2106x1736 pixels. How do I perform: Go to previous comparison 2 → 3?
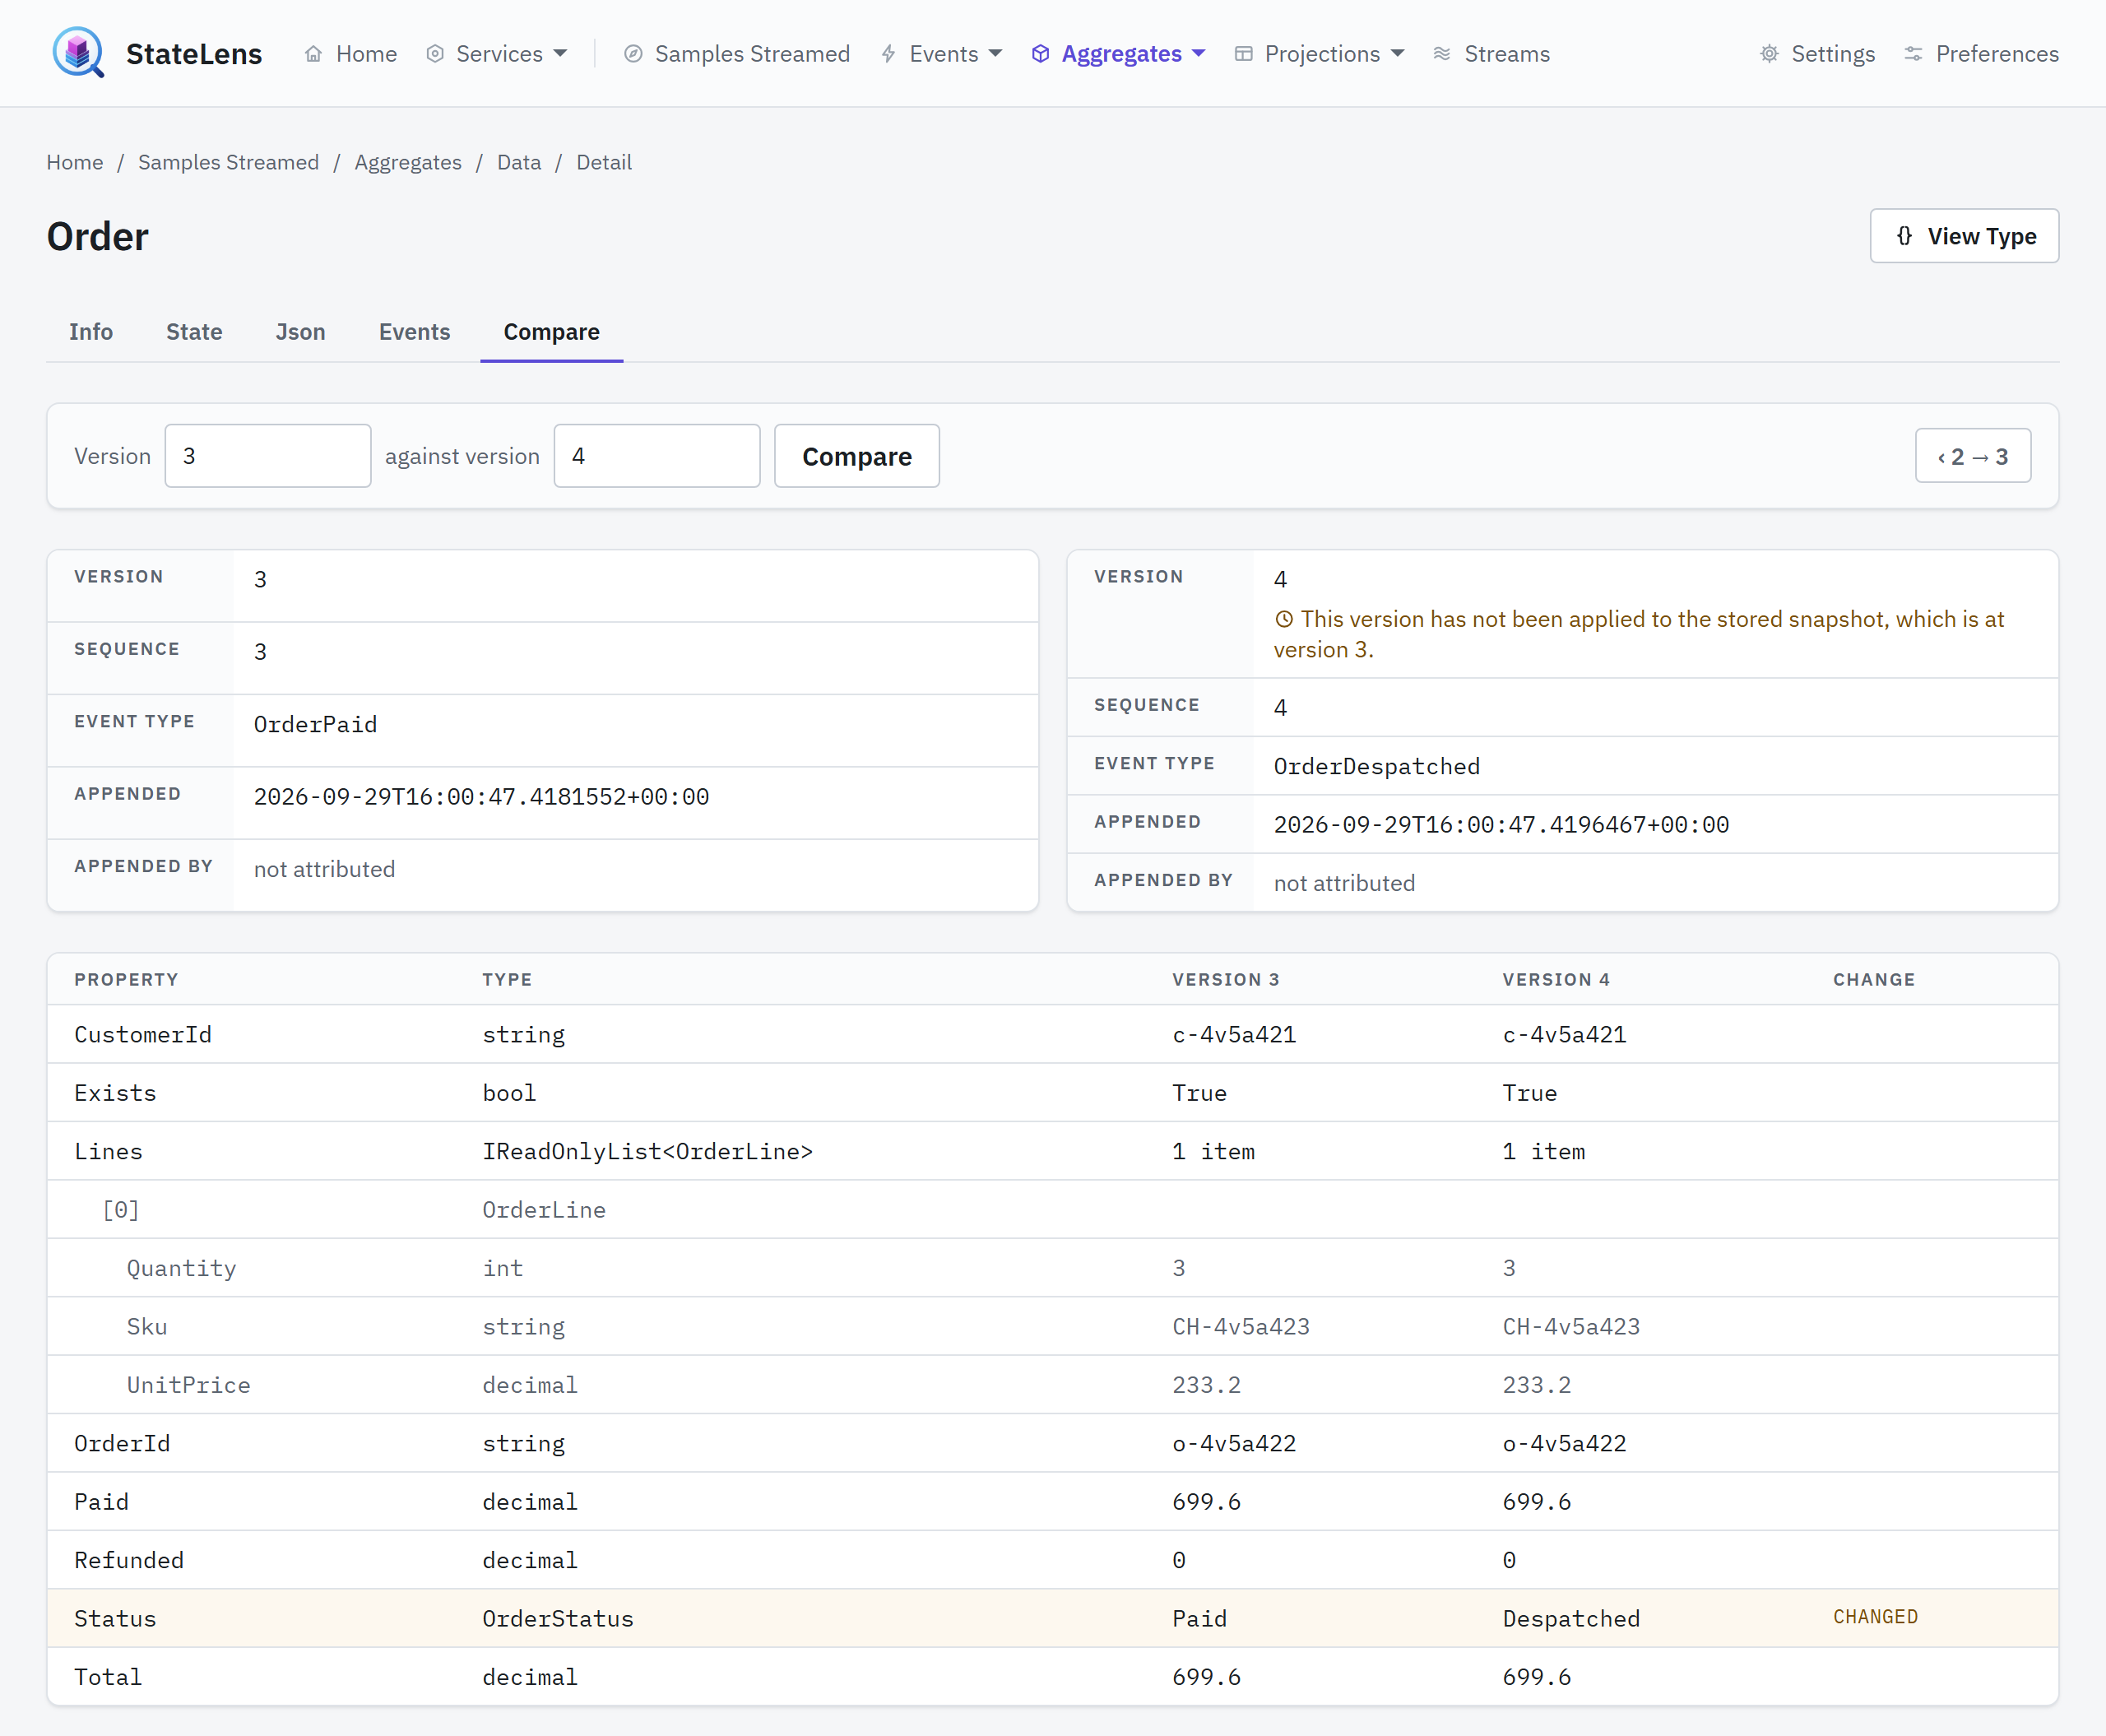(1973, 456)
